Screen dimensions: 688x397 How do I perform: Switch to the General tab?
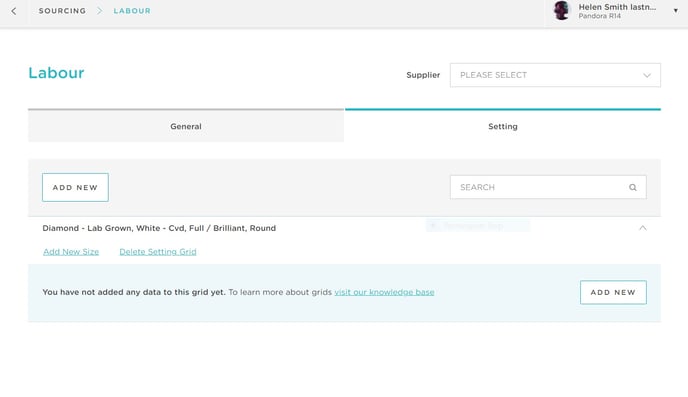coord(186,126)
